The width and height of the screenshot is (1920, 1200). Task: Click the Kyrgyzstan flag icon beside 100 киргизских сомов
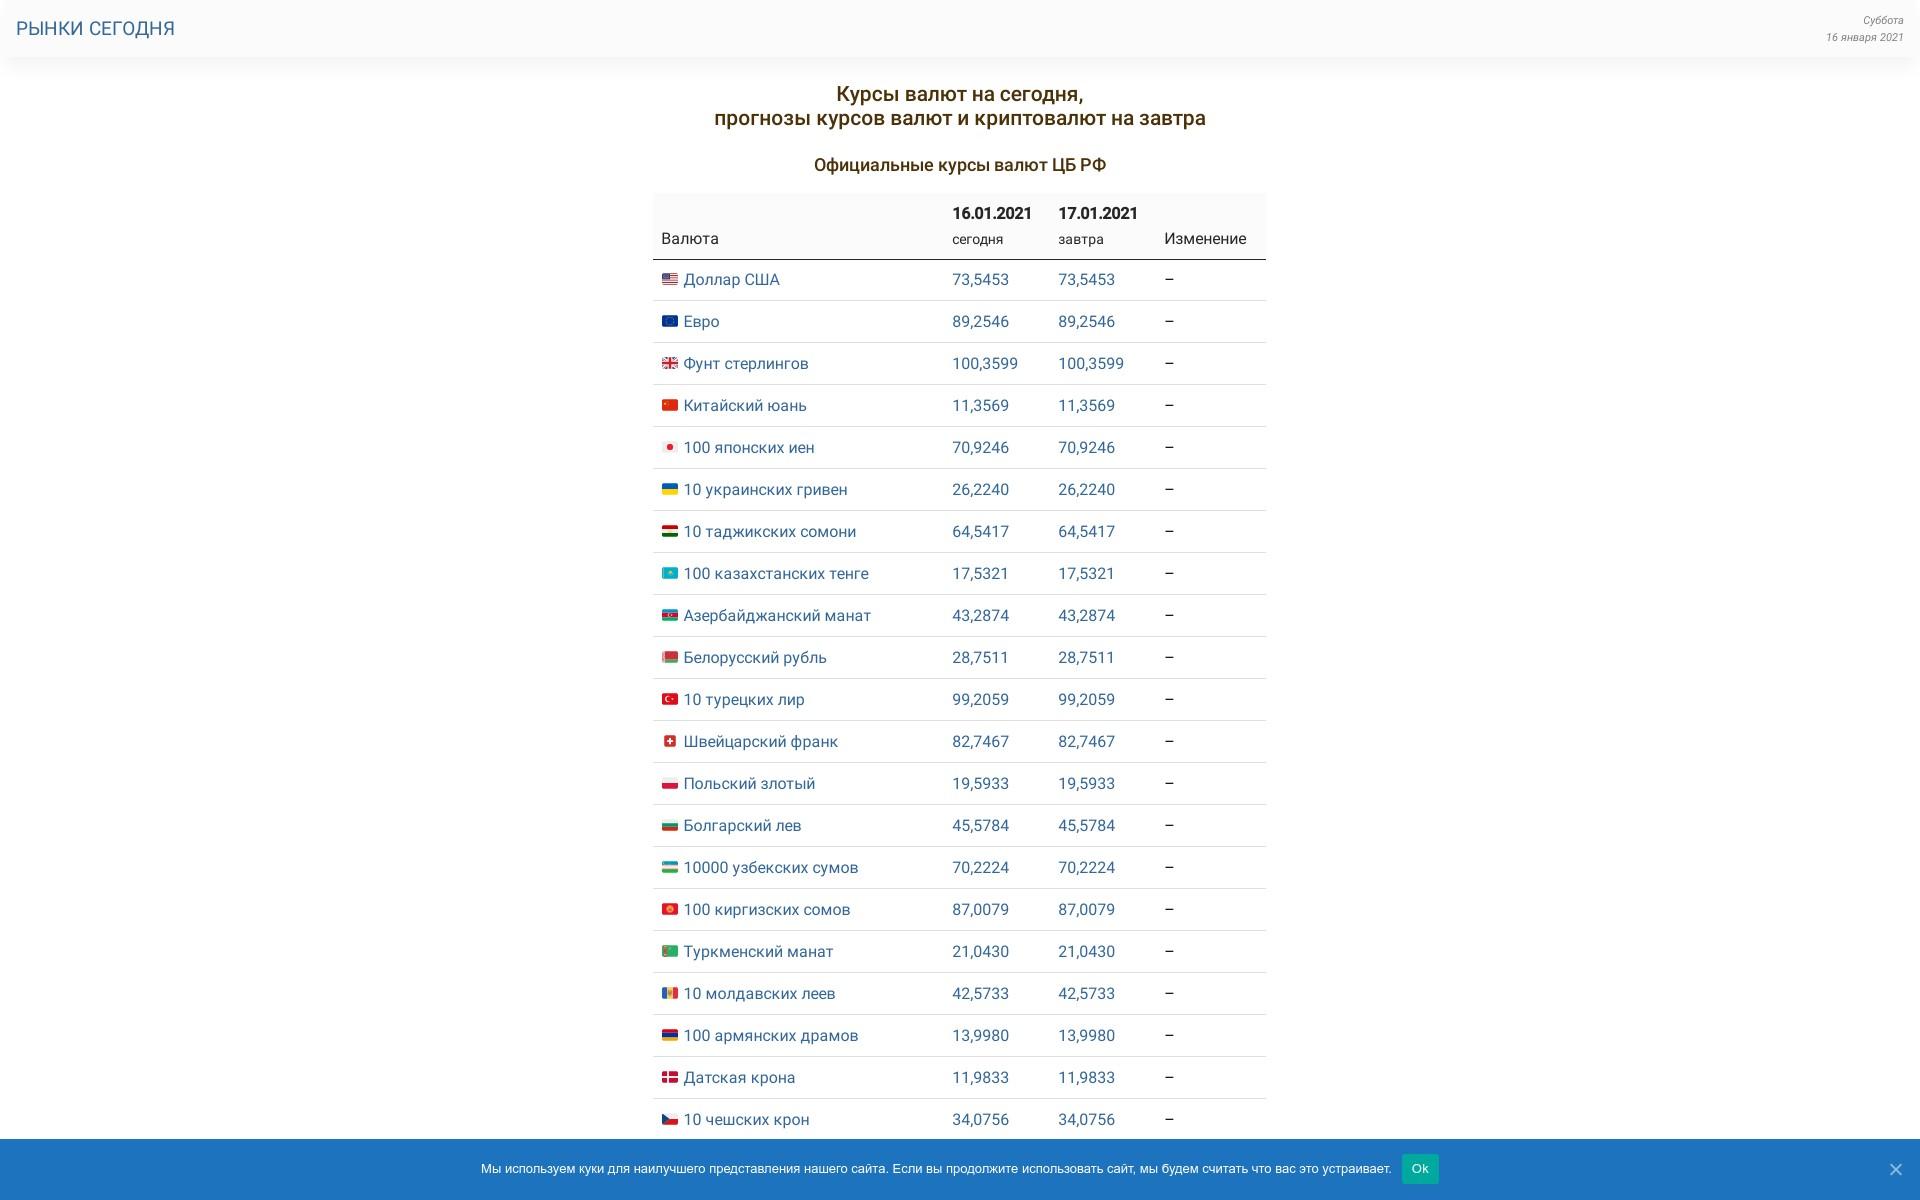670,909
